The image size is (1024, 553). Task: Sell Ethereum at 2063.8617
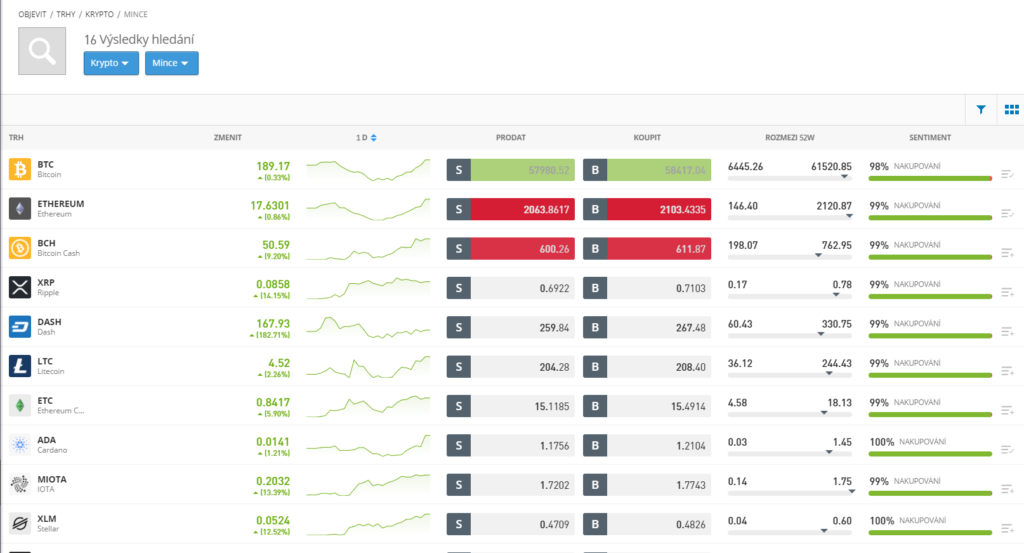point(511,210)
